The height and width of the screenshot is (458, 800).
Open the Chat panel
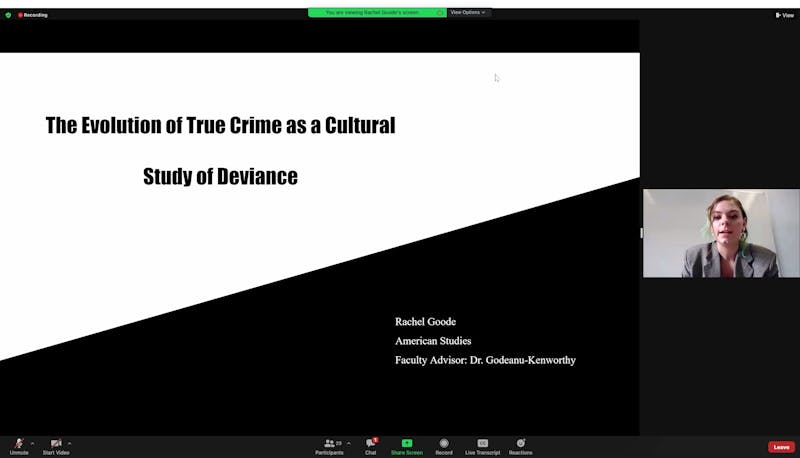click(370, 443)
